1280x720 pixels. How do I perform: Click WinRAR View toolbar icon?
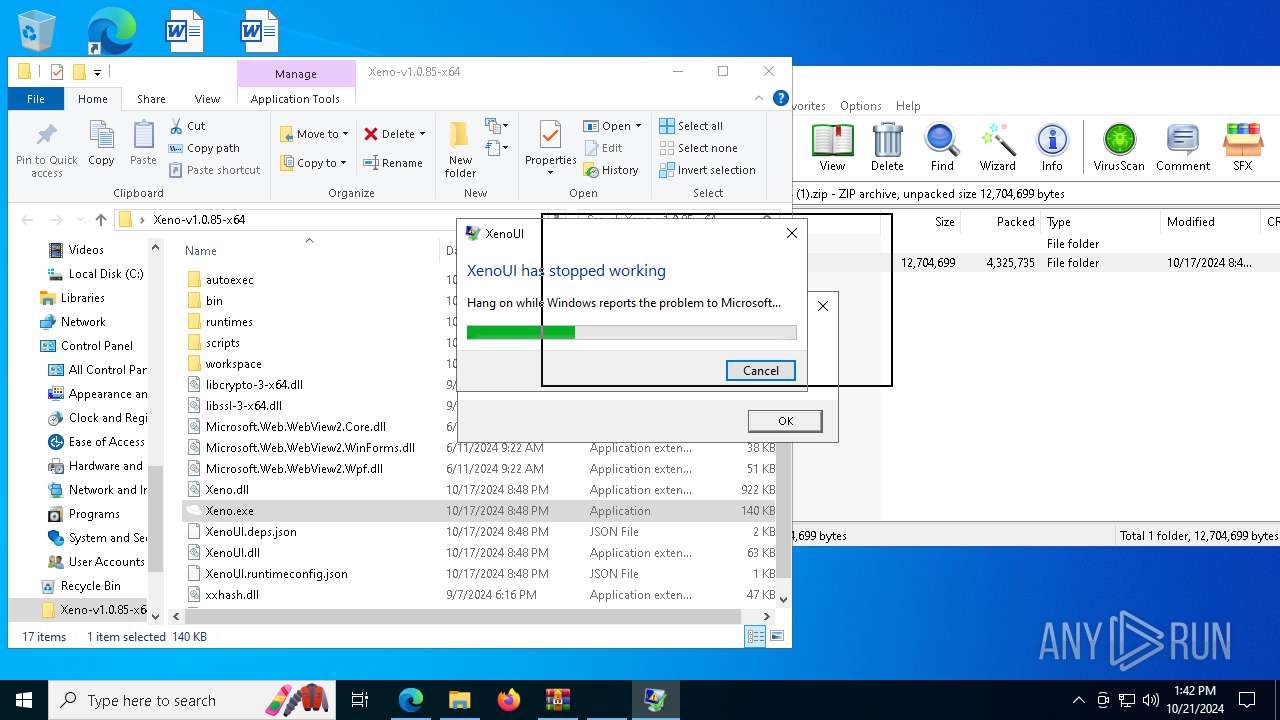point(832,148)
